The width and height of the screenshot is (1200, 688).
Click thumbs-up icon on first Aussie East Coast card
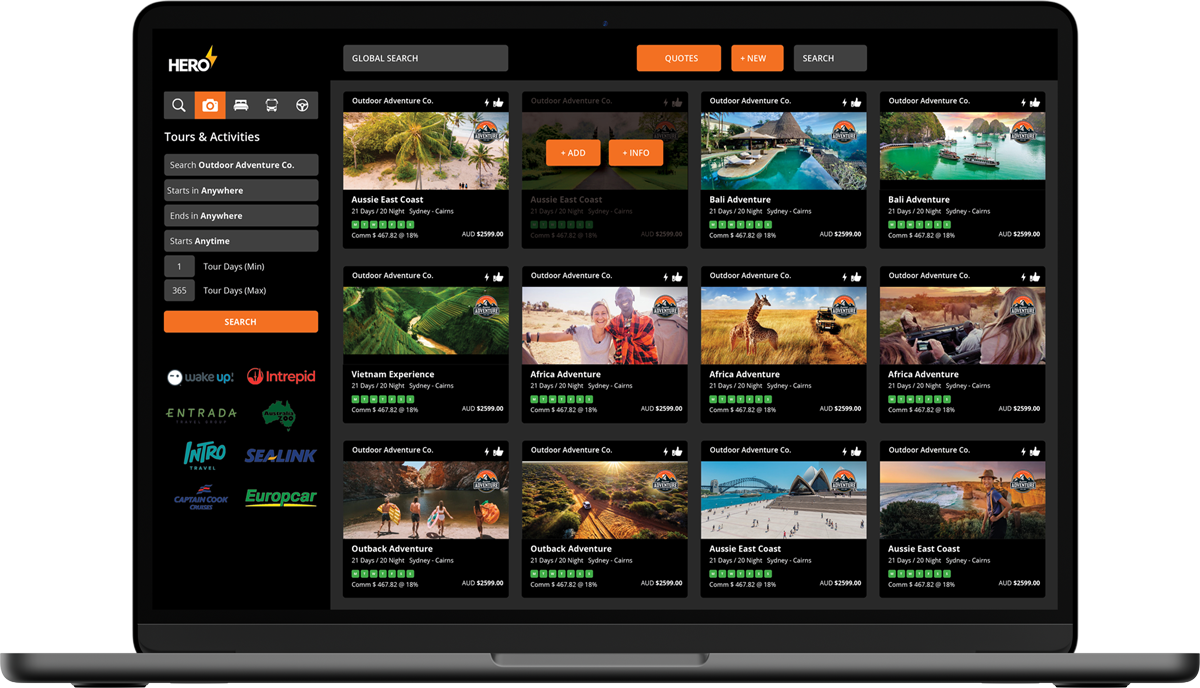coord(499,102)
